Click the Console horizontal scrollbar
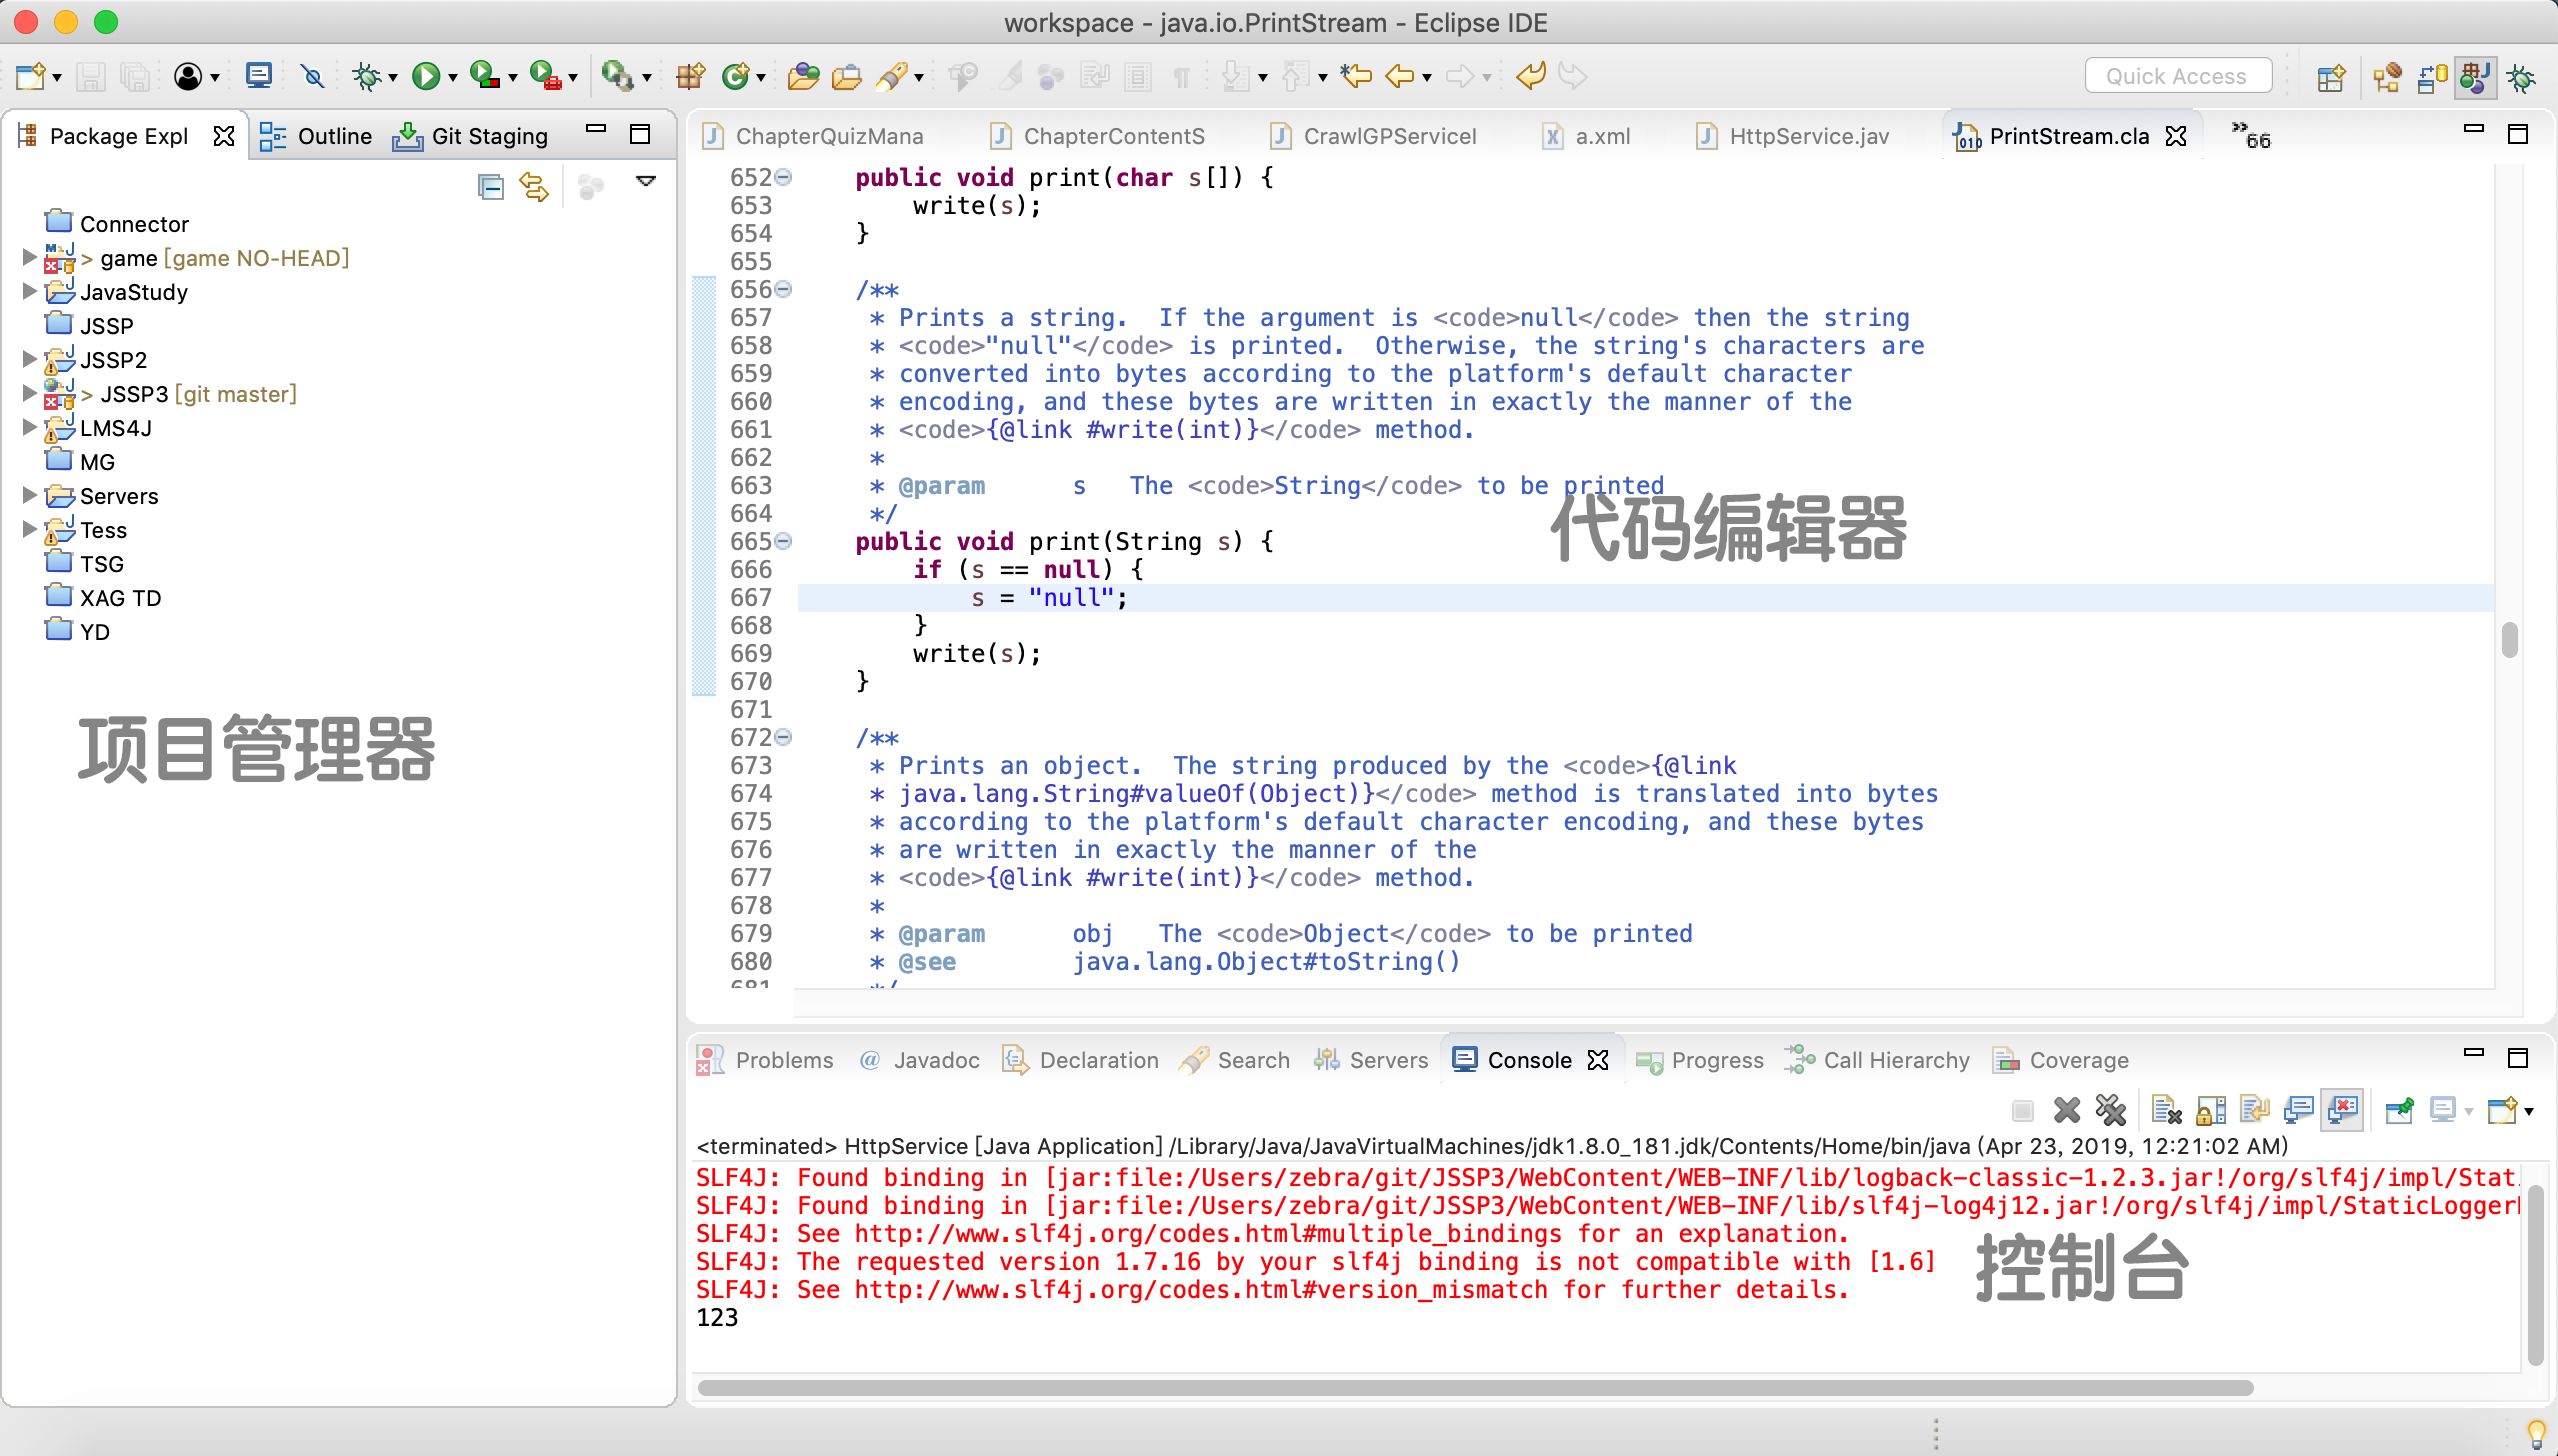Screen dimensions: 2558x1456 [x=1475, y=1388]
